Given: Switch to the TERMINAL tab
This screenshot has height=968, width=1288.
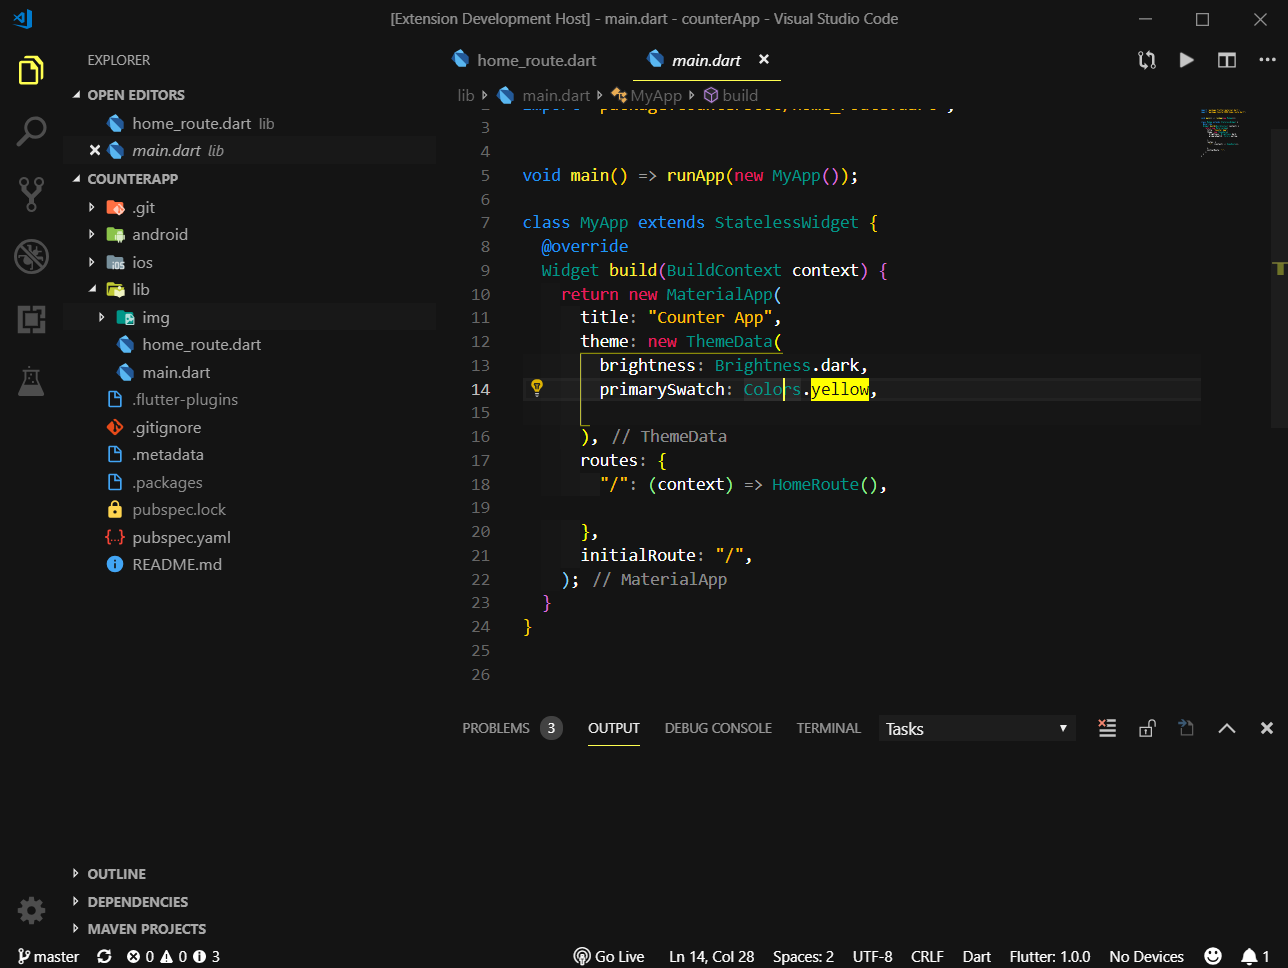Looking at the screenshot, I should click(x=828, y=728).
